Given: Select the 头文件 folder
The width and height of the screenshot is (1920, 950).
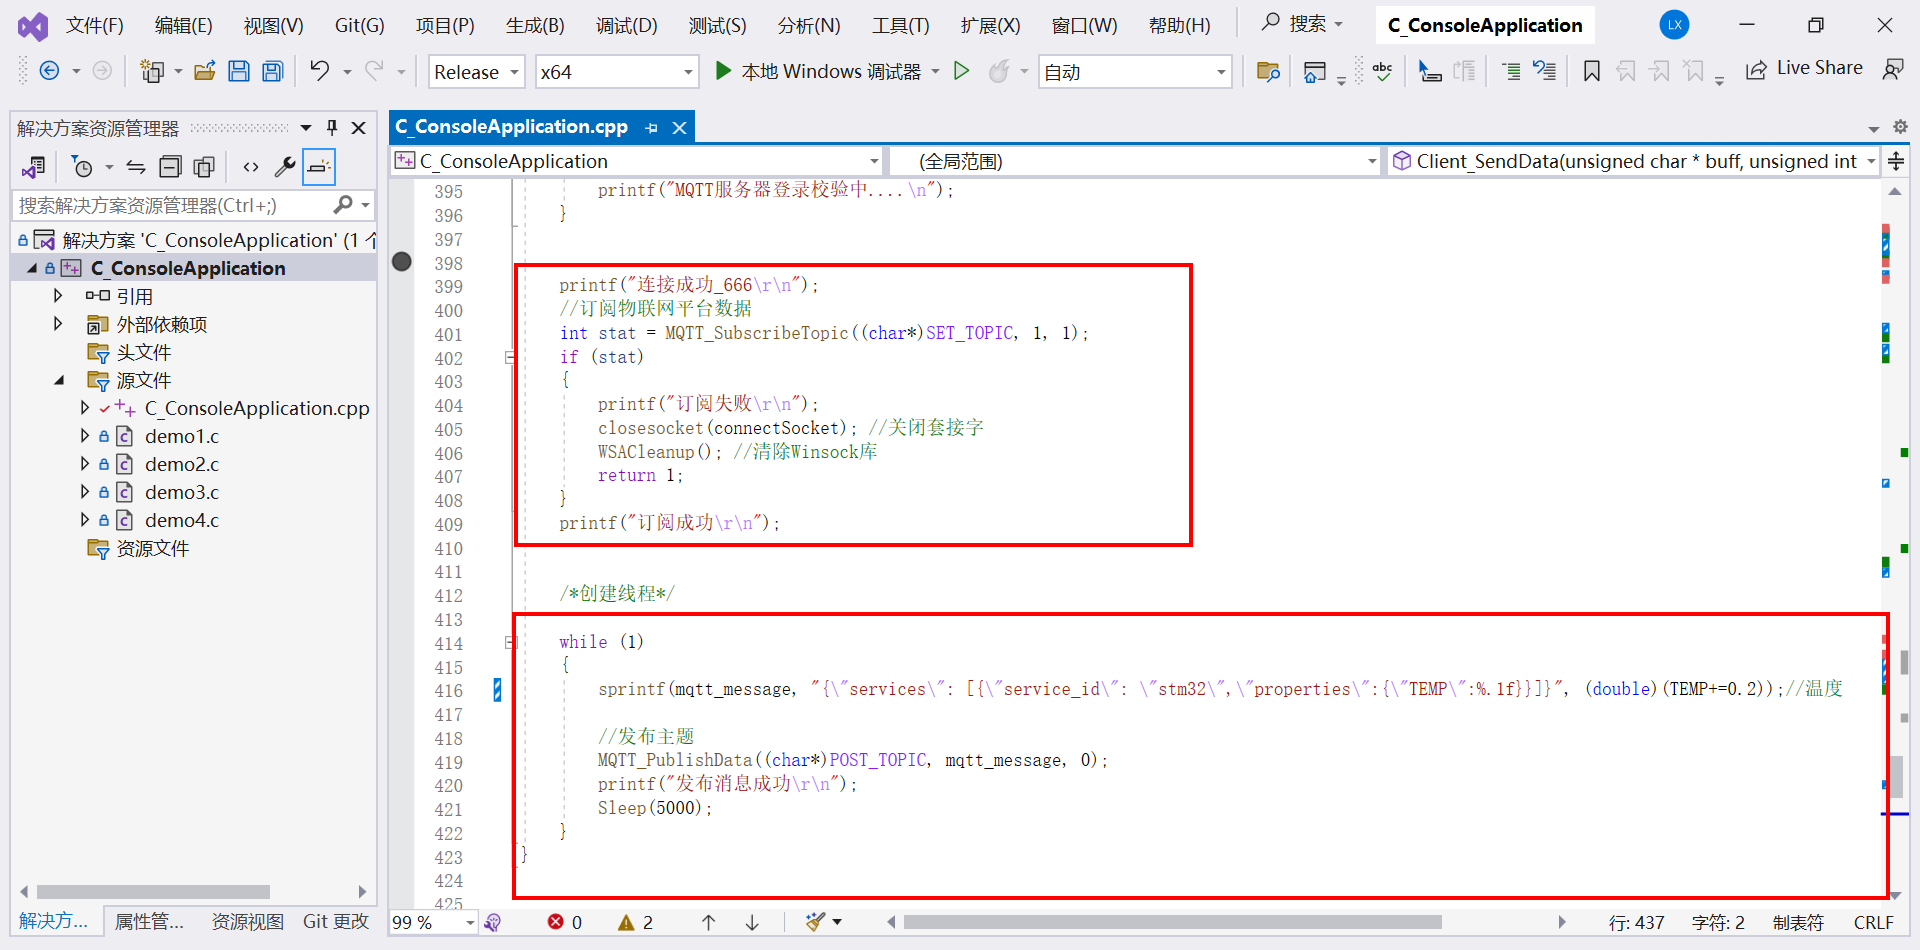Looking at the screenshot, I should (x=143, y=352).
